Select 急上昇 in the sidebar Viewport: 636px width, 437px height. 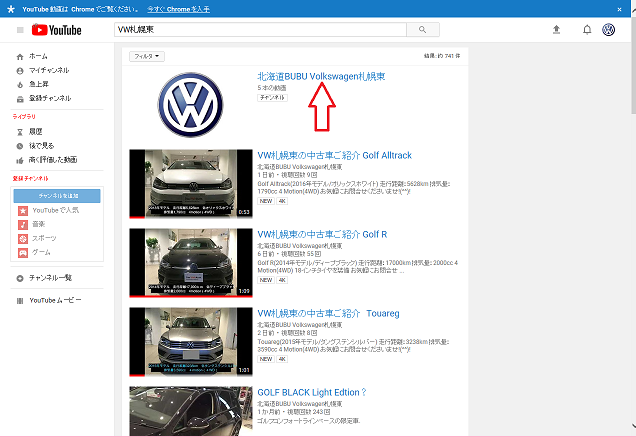point(39,84)
